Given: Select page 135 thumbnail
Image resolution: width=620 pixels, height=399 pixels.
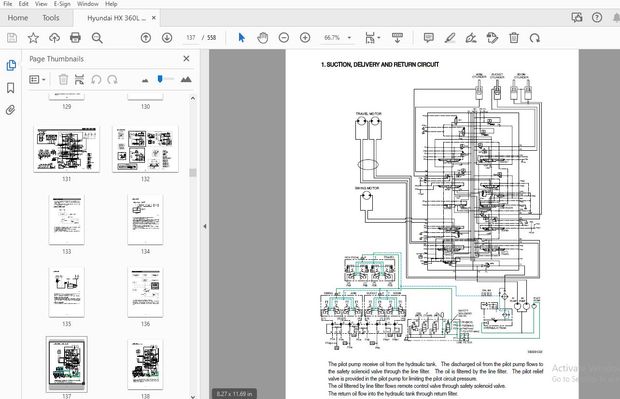Looking at the screenshot, I should pyautogui.click(x=66, y=292).
